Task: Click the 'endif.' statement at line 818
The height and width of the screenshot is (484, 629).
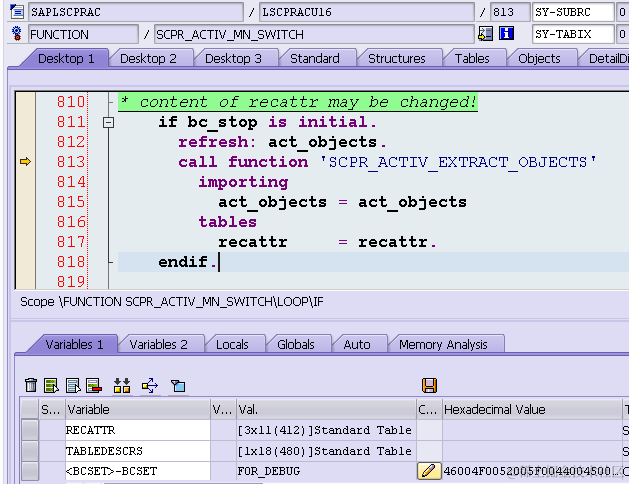Action: tap(187, 262)
